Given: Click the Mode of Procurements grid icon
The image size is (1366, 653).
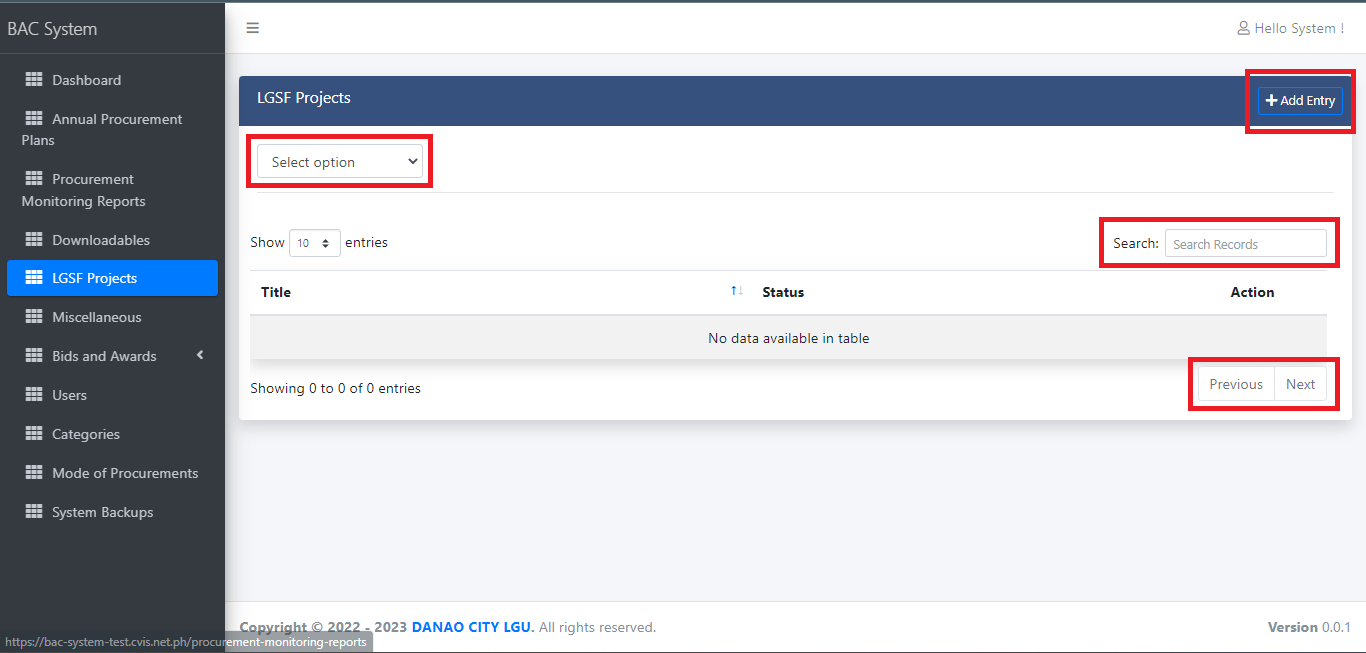Looking at the screenshot, I should click(34, 472).
